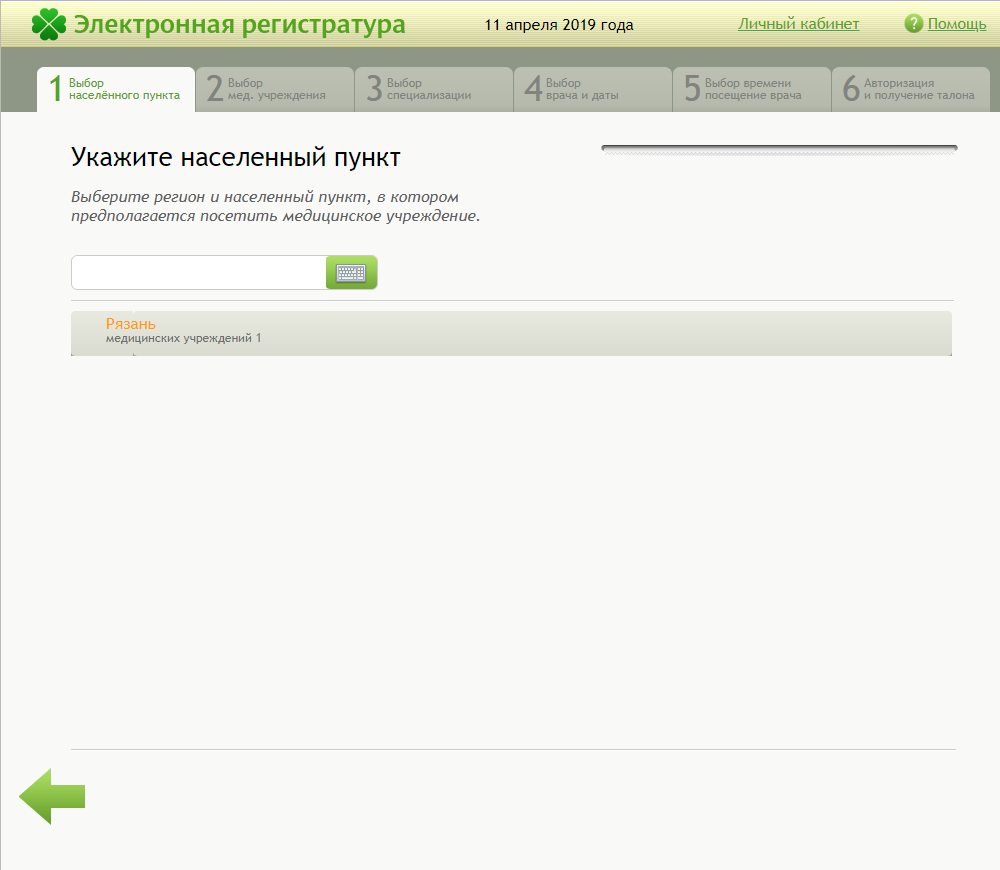Jump to step 6 Авторизация и получение талона
The width and height of the screenshot is (1000, 870).
click(911, 89)
